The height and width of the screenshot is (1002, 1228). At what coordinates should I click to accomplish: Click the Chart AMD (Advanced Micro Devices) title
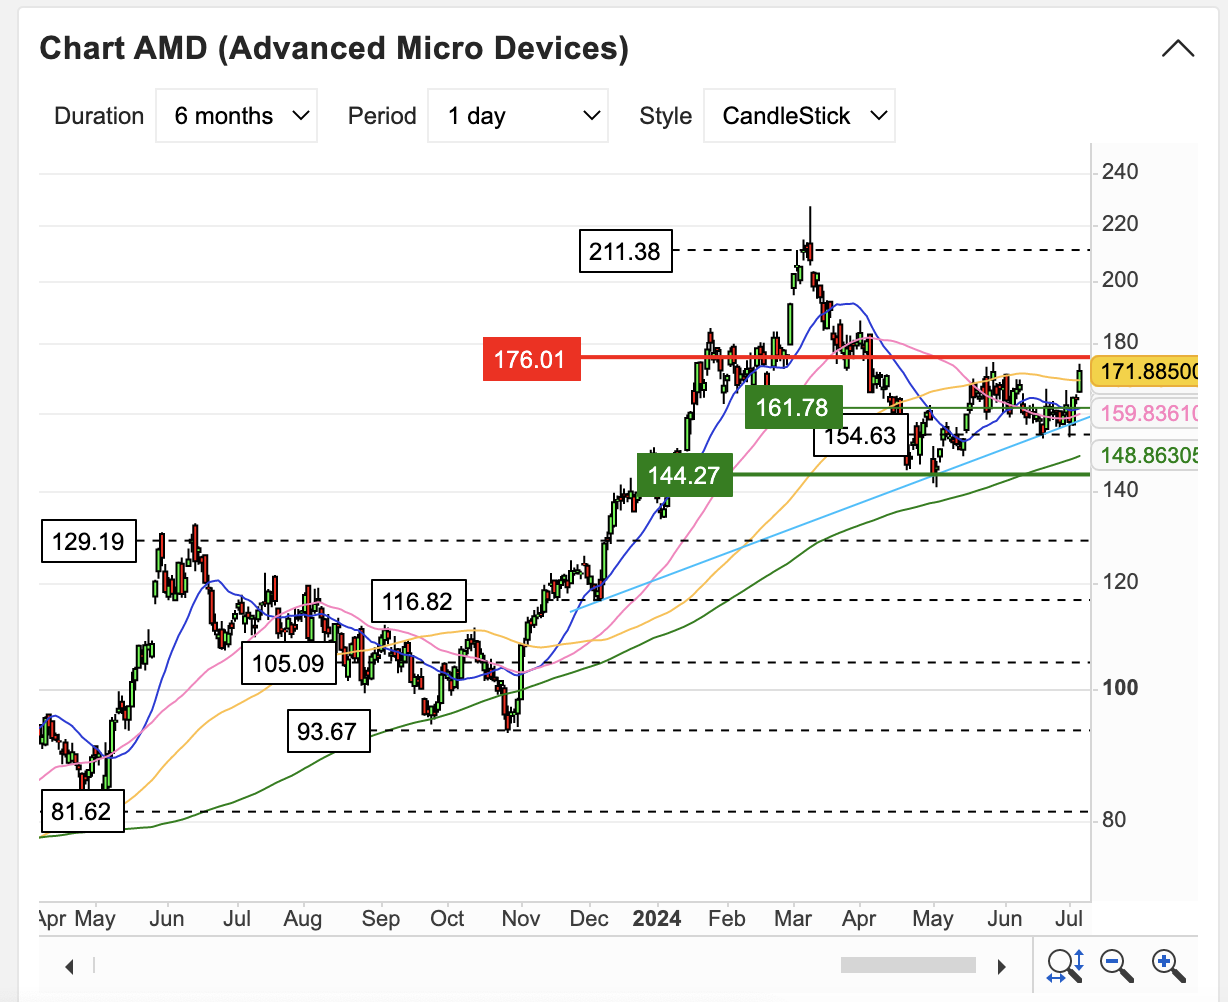pos(334,48)
